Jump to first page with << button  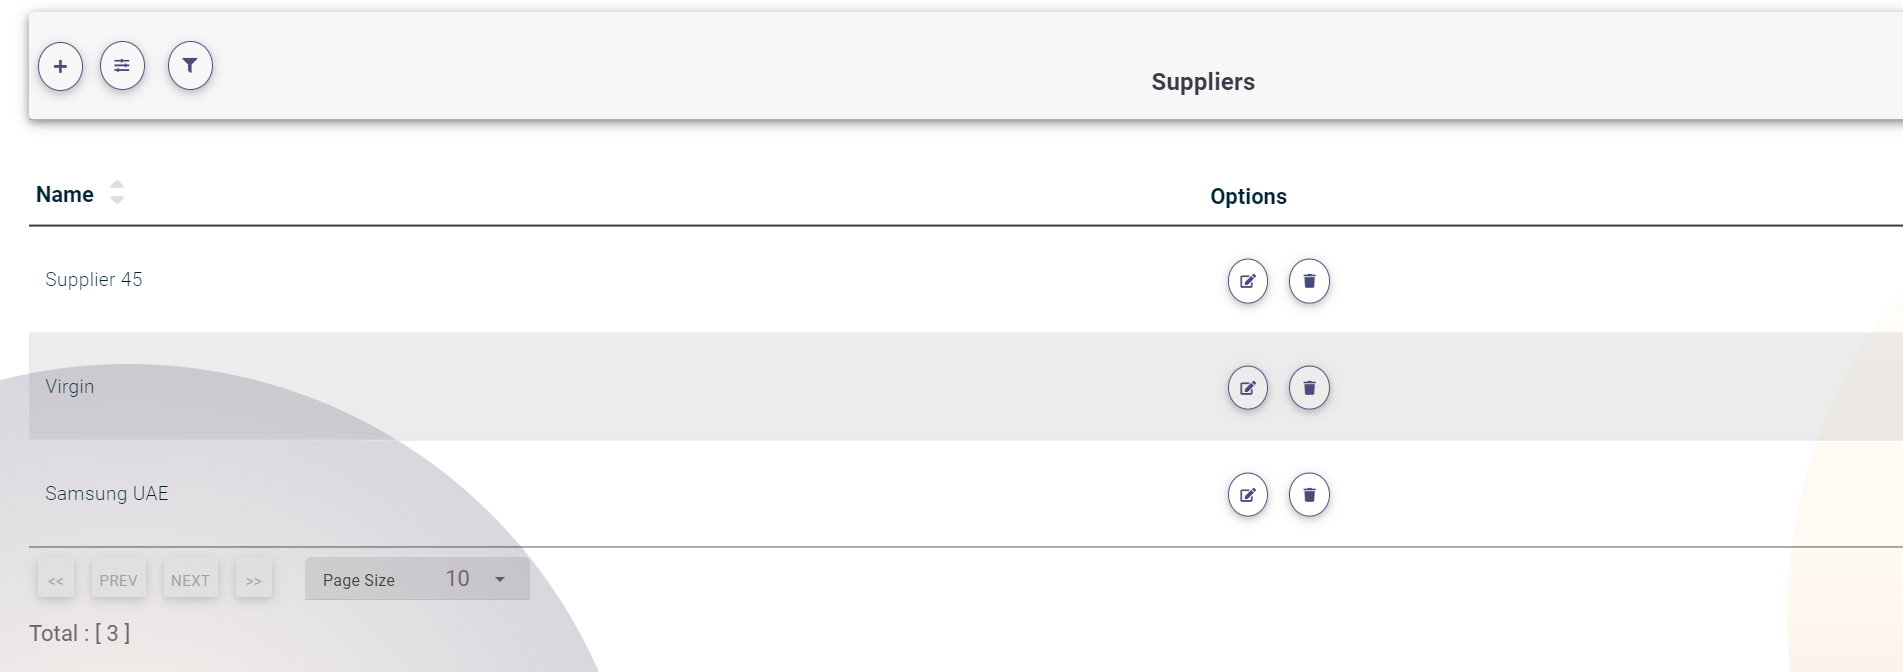(x=56, y=580)
